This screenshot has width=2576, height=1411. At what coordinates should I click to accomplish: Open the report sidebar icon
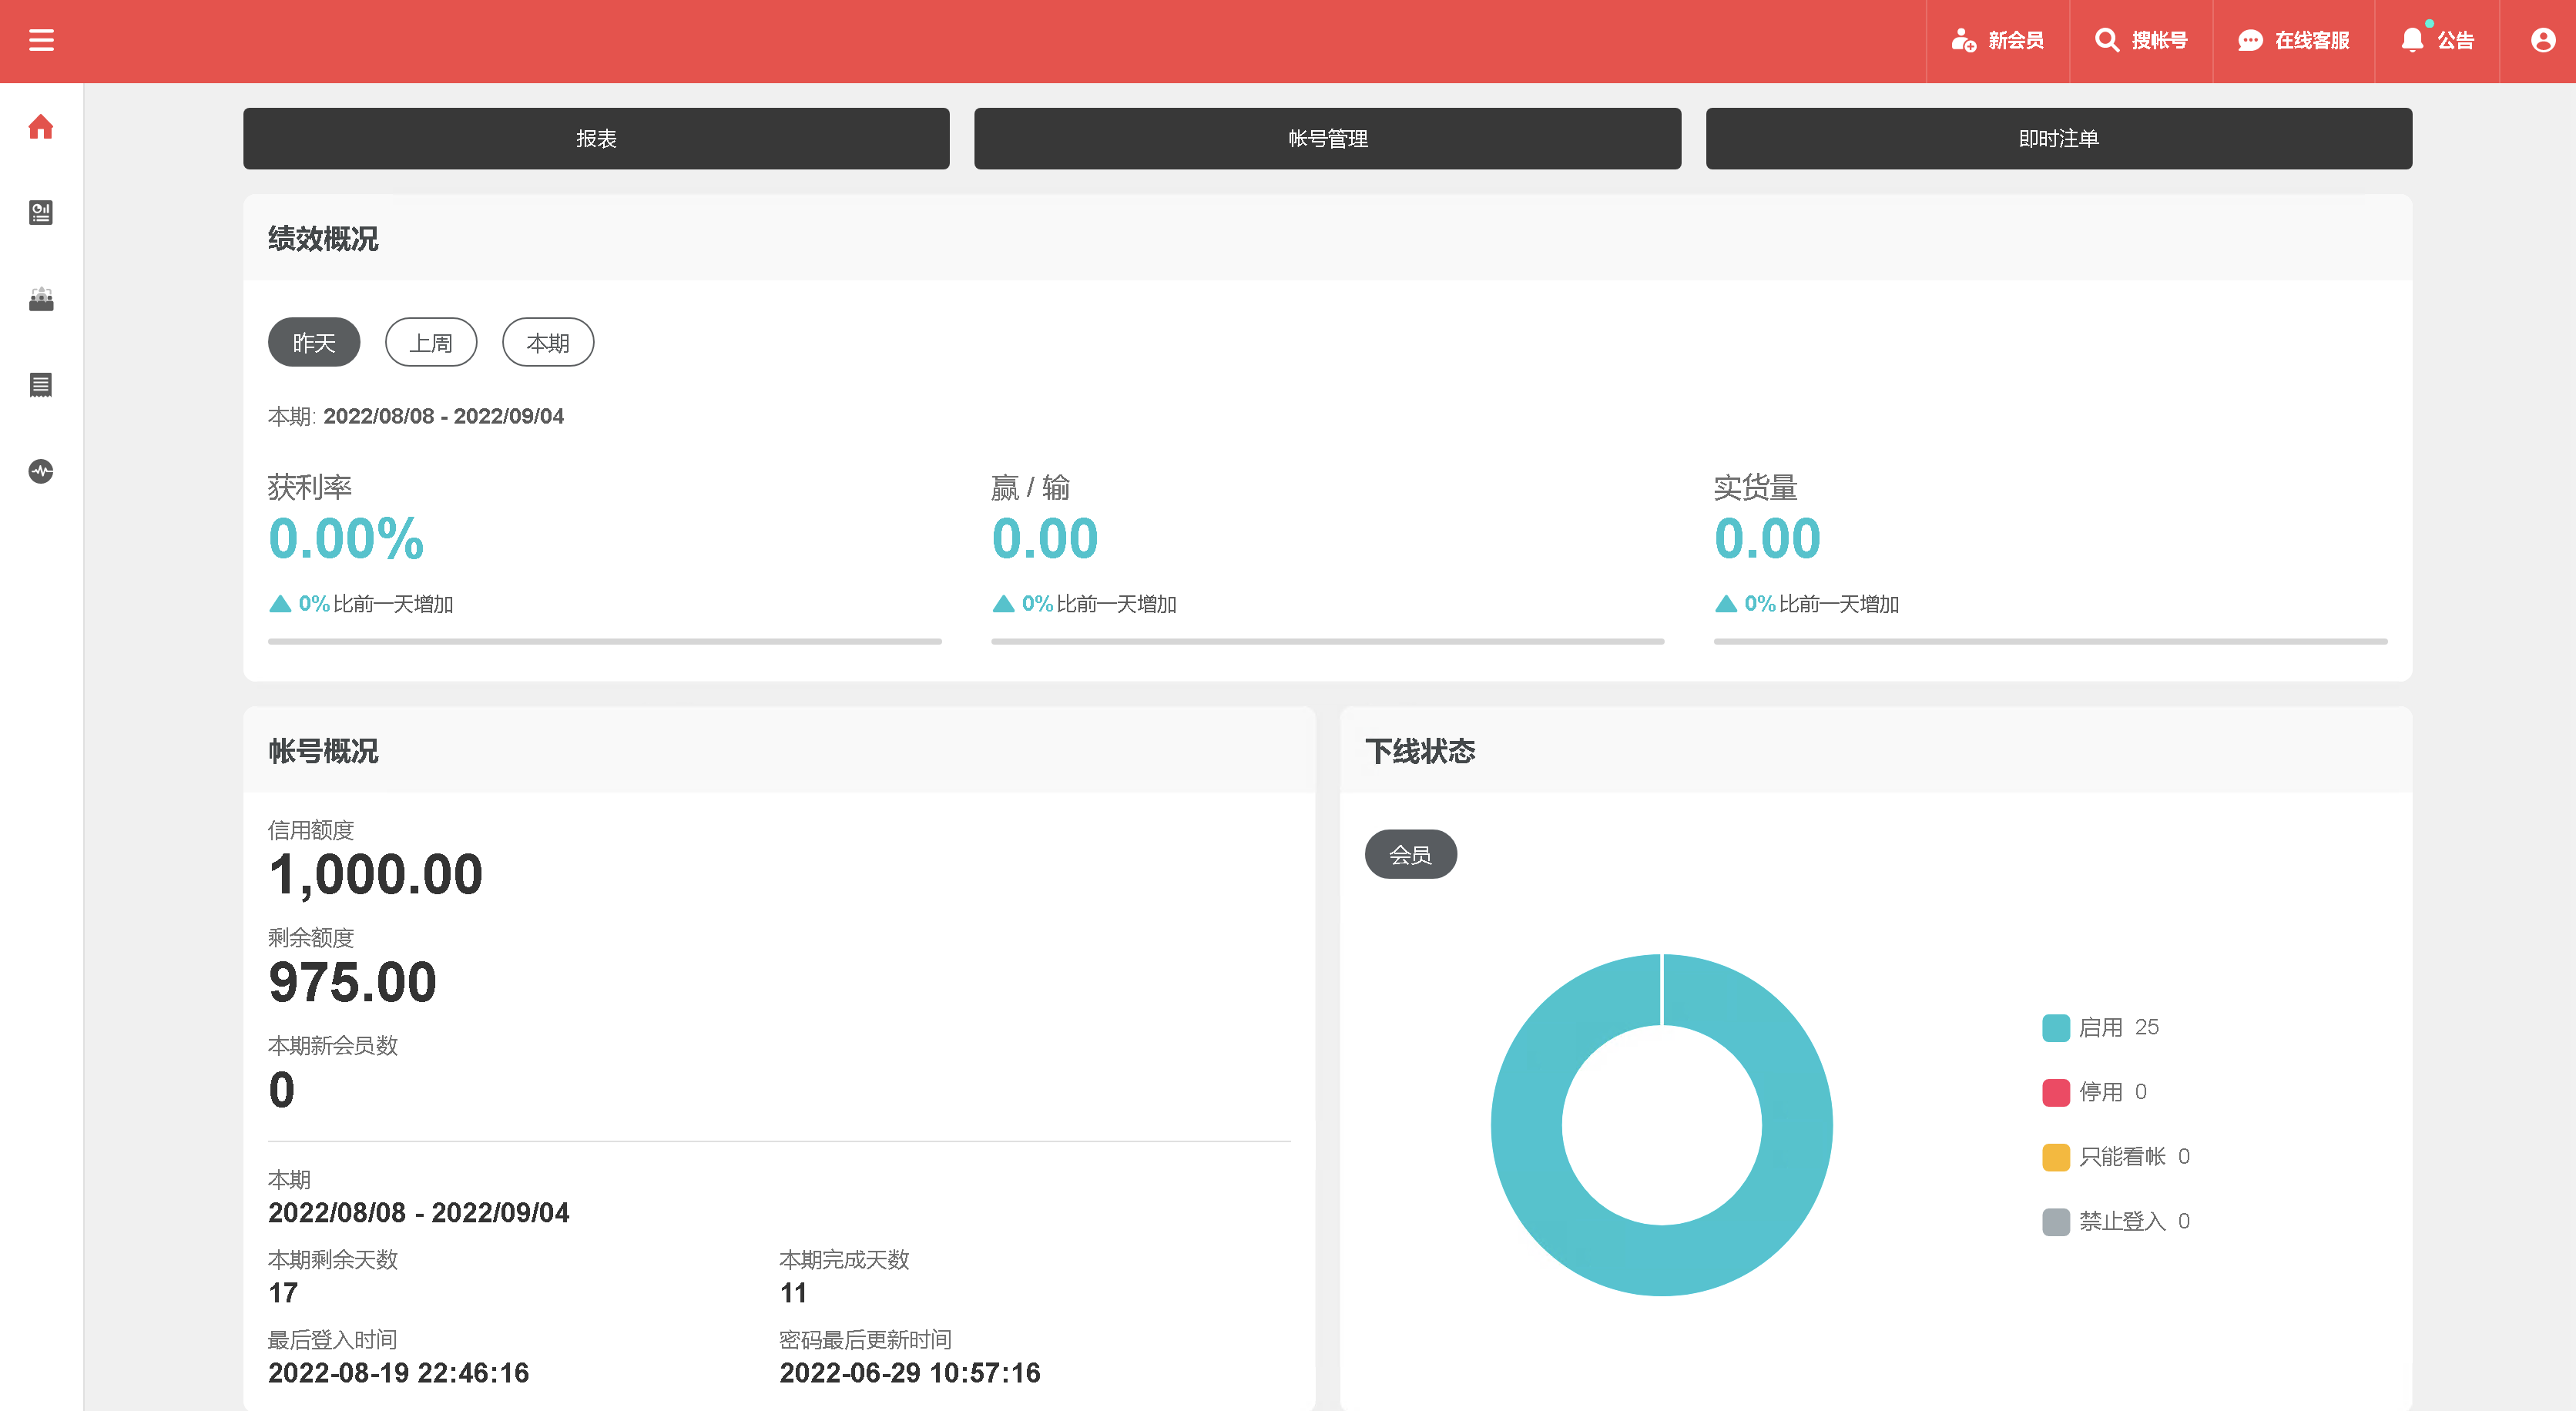coord(41,212)
